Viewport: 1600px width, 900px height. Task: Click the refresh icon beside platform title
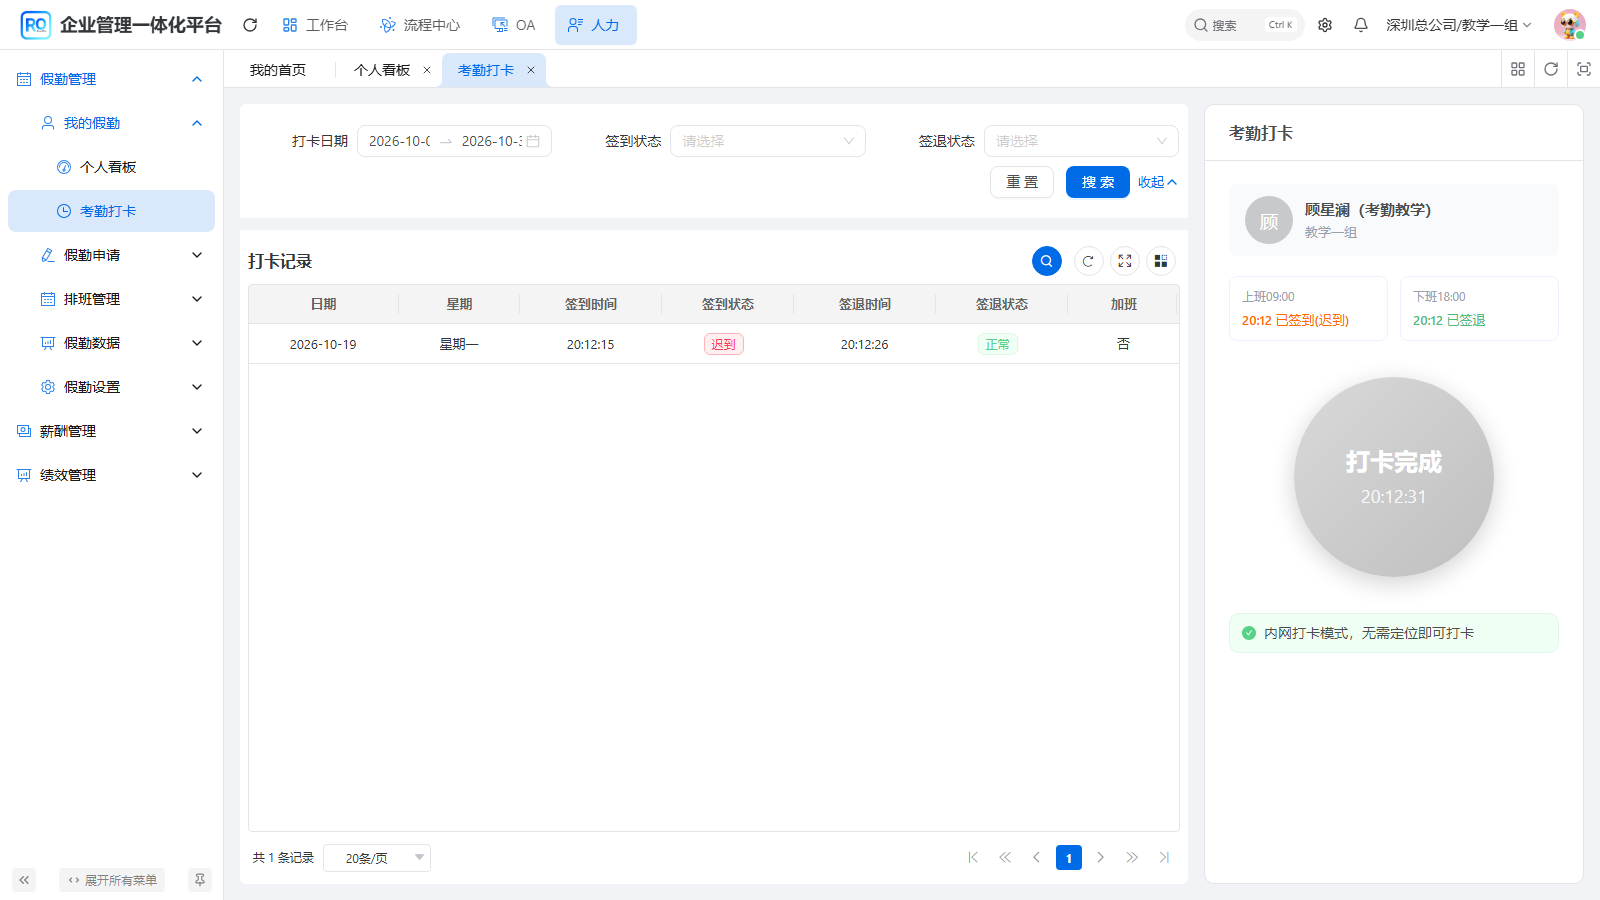[250, 25]
